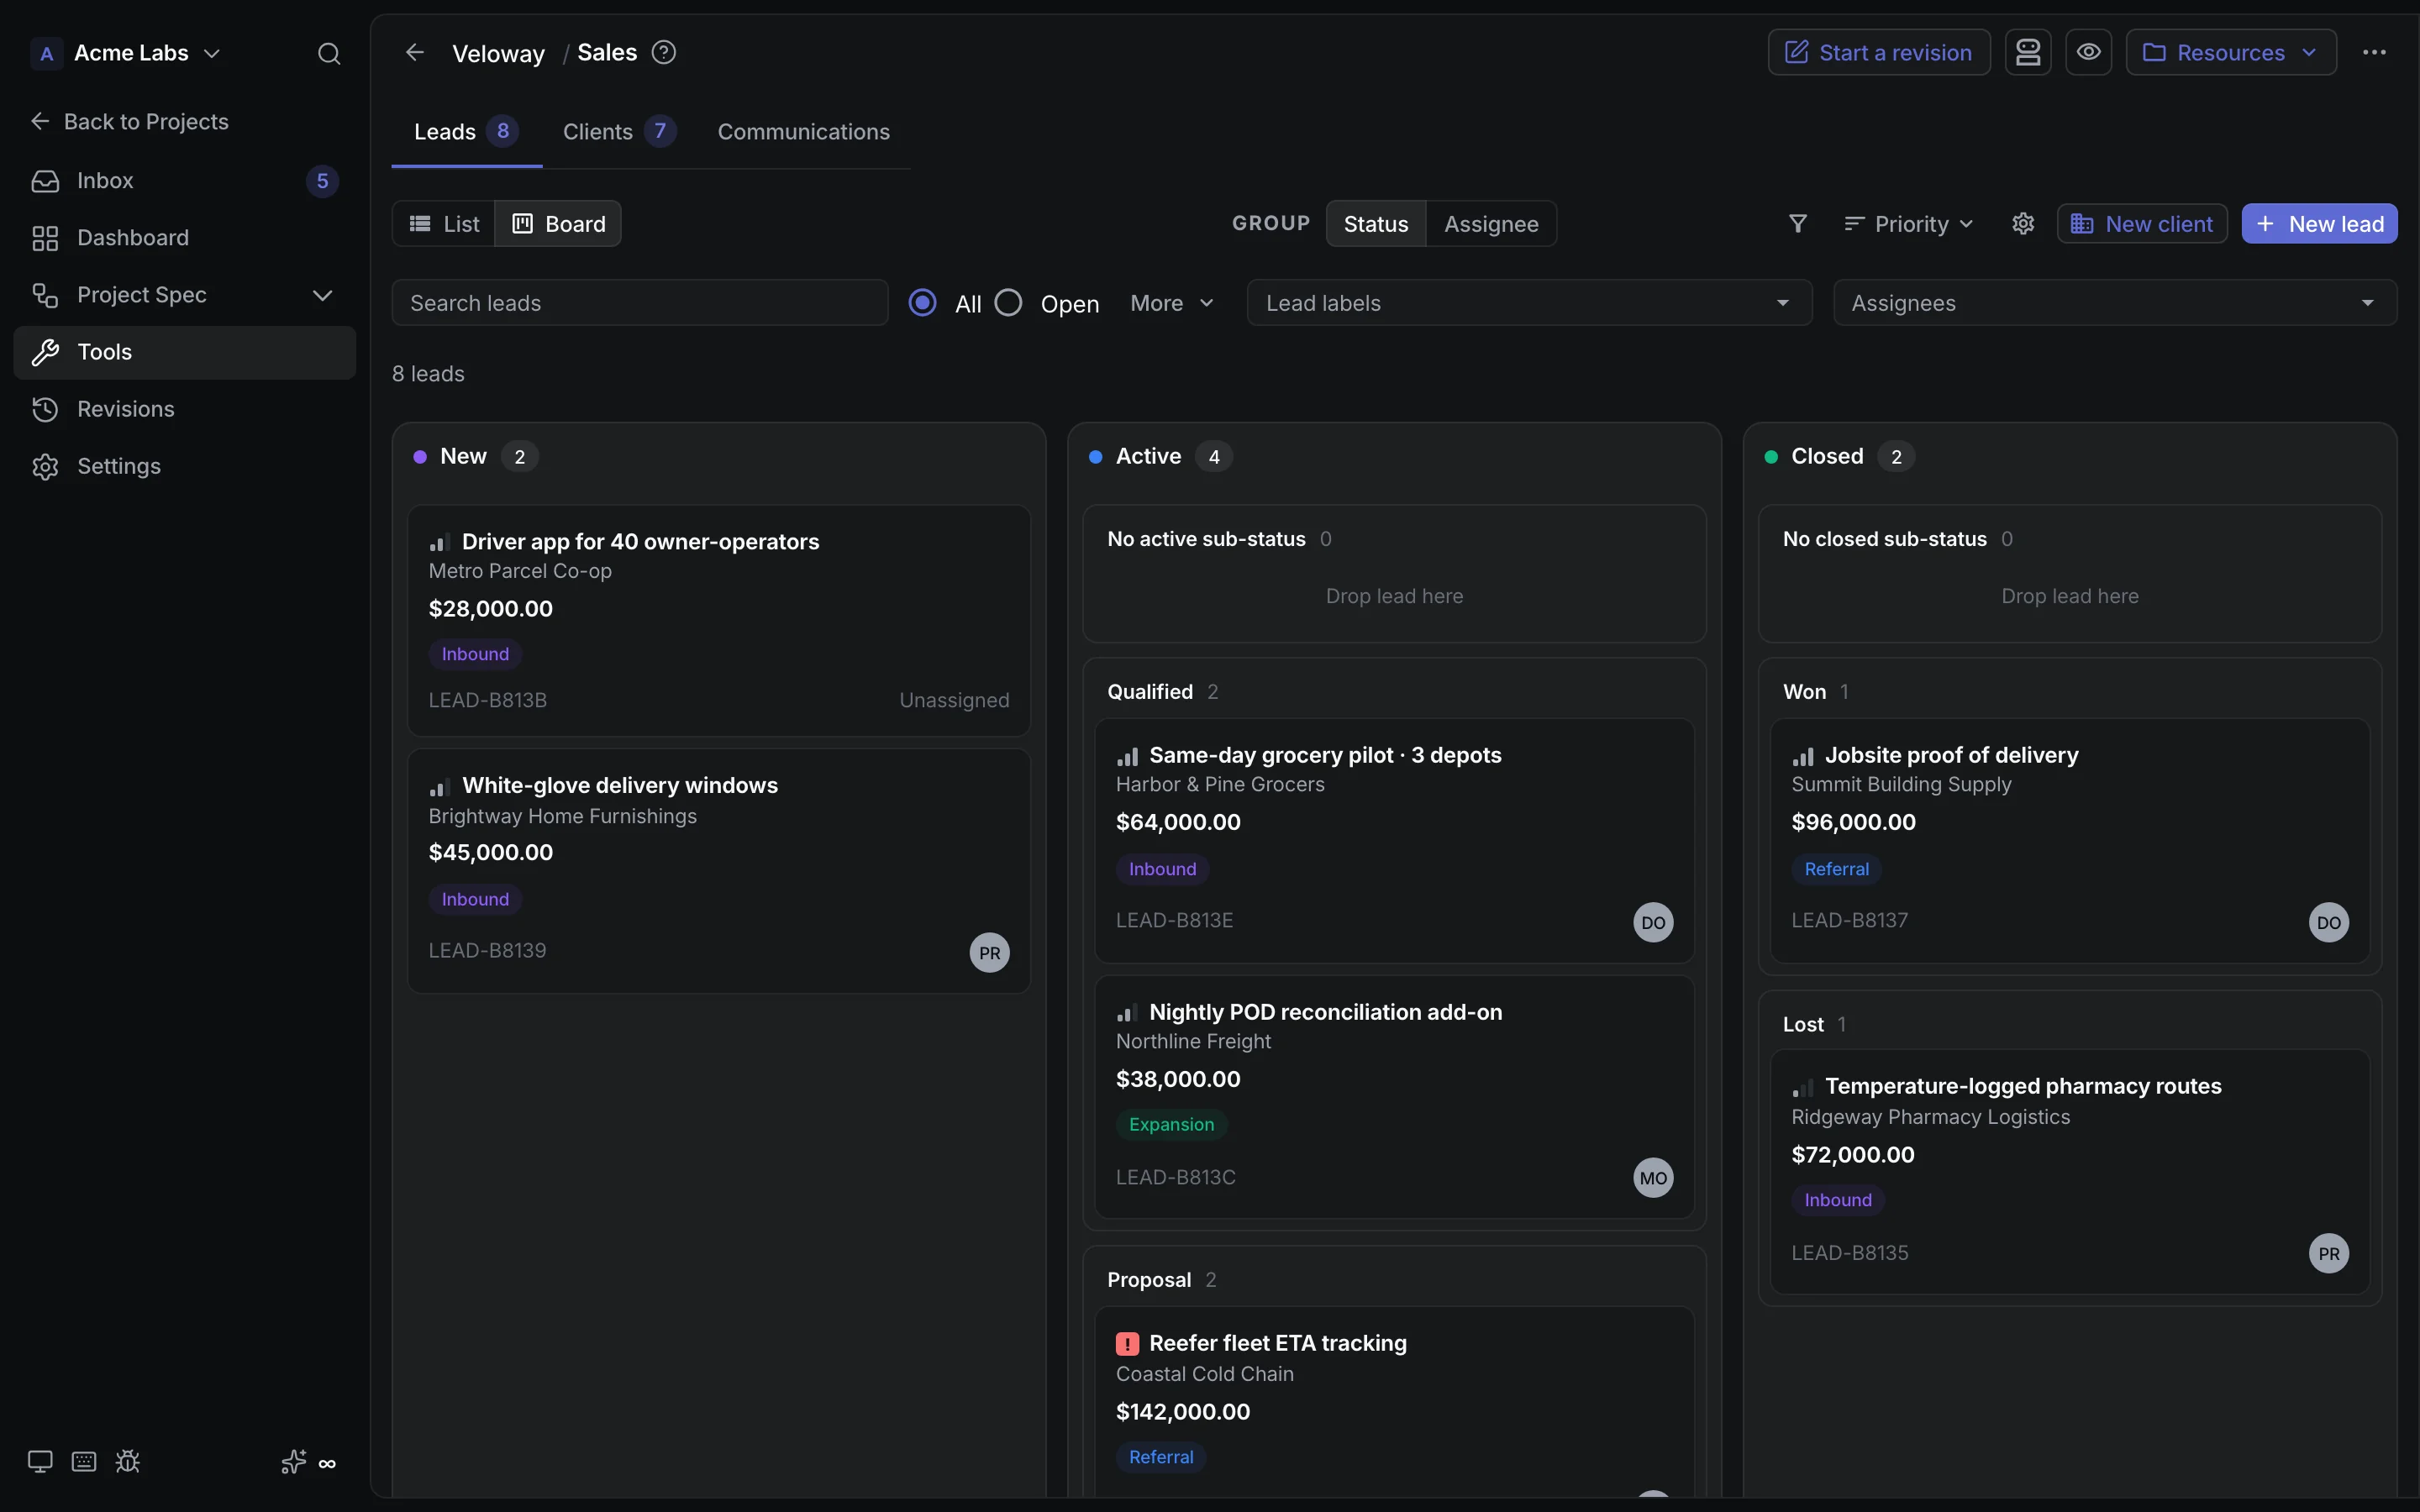Toggle the eye preview icon
Screen dimensions: 2420x1512
[x=2089, y=52]
